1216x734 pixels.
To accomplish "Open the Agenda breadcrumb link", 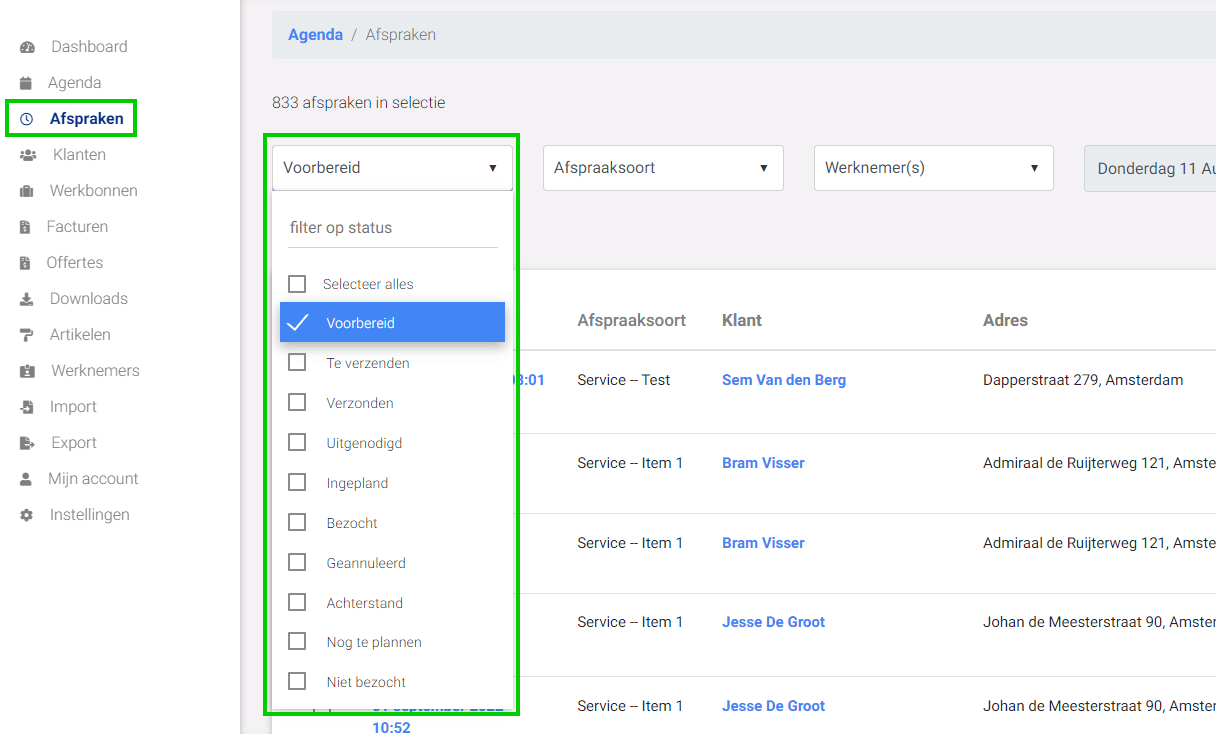I will 315,35.
